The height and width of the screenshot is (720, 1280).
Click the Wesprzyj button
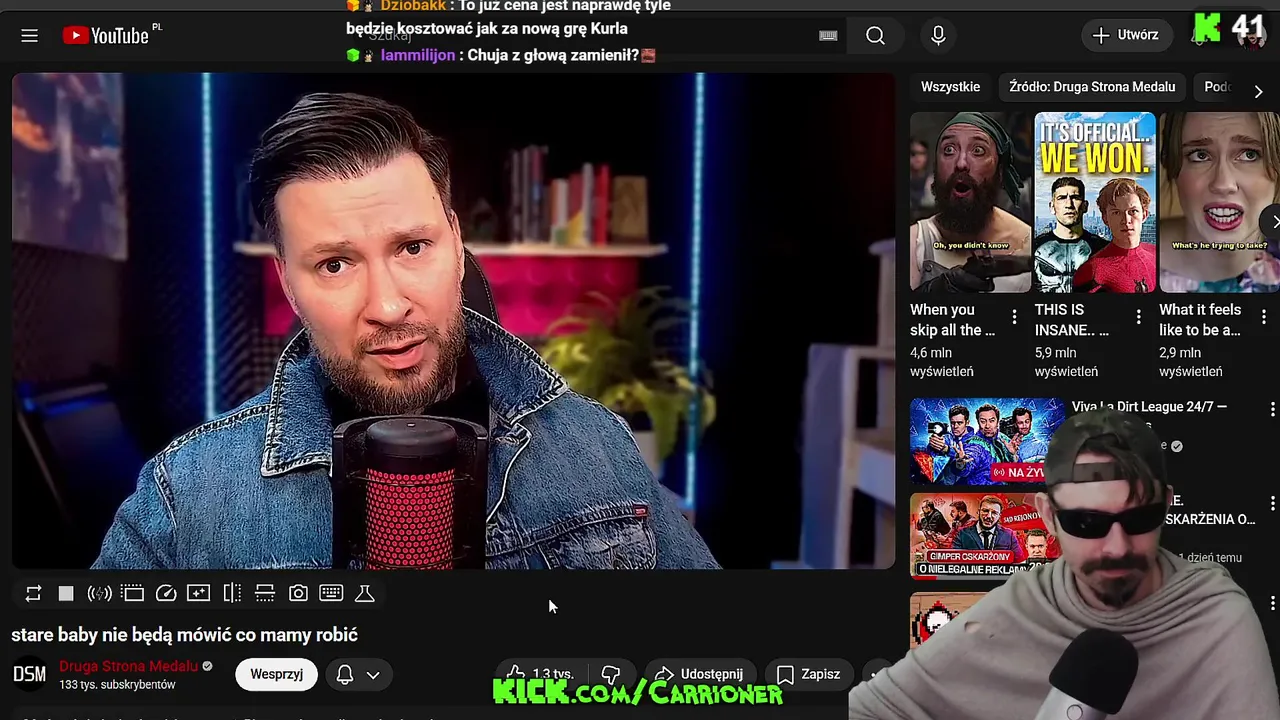click(x=276, y=674)
